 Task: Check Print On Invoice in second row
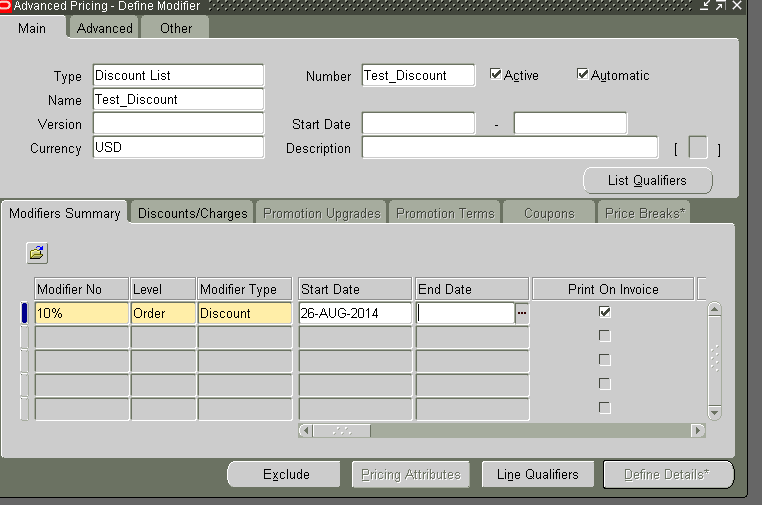(x=605, y=336)
